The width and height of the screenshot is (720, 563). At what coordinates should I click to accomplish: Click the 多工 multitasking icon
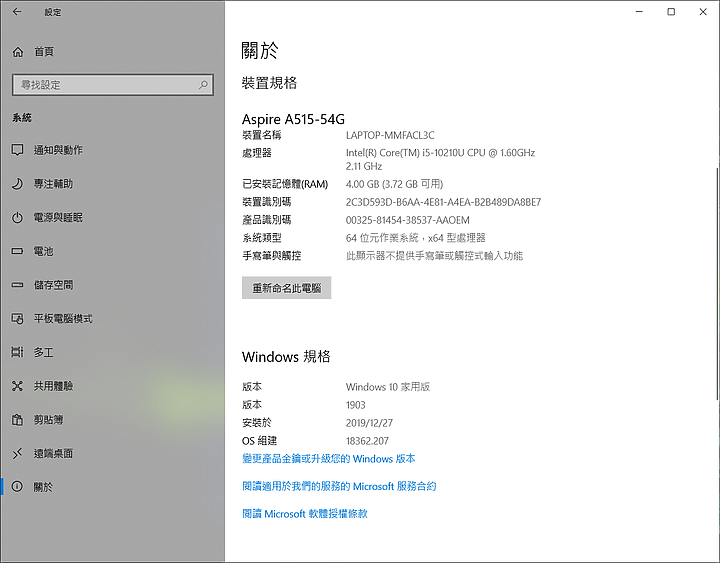pyautogui.click(x=17, y=352)
